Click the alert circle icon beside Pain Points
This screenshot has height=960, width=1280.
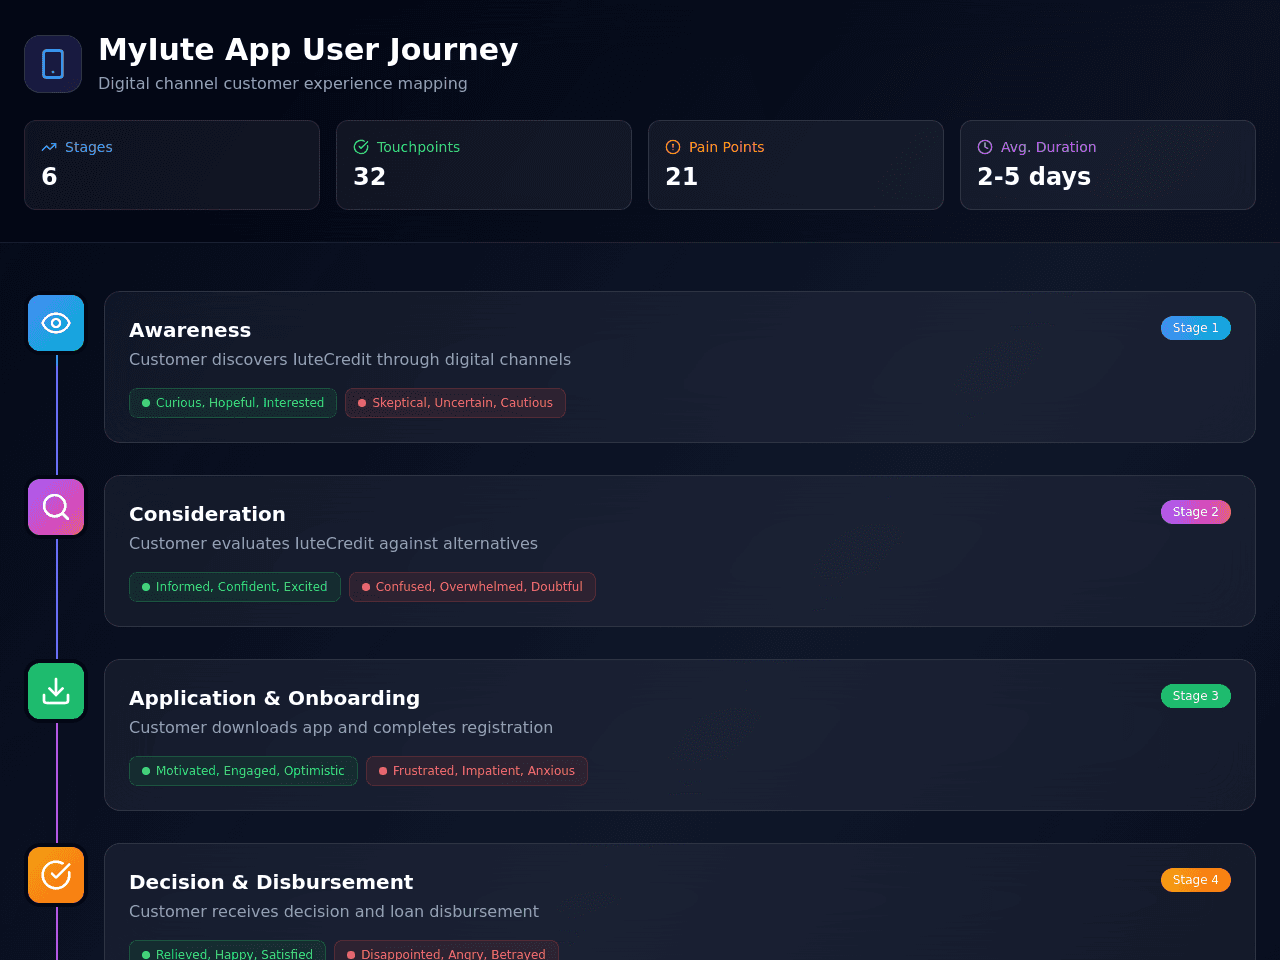[x=673, y=147]
